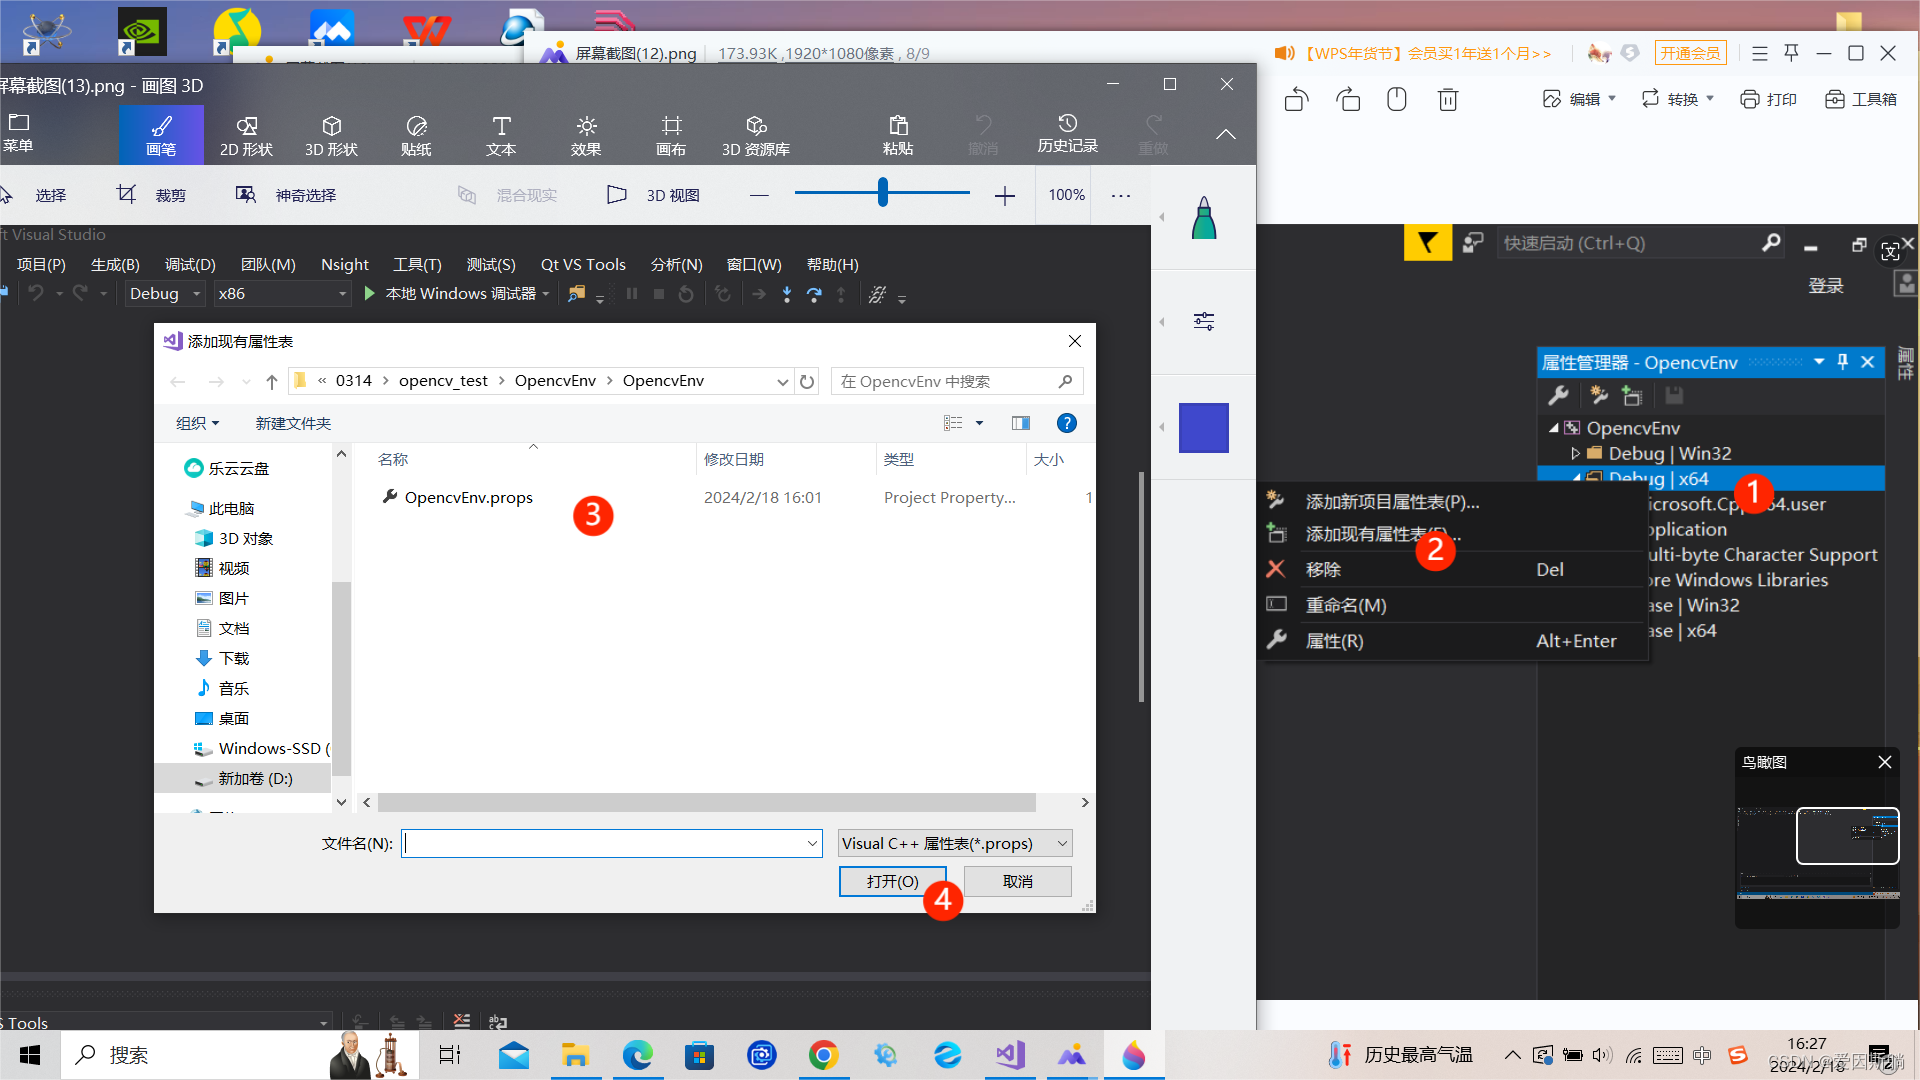The width and height of the screenshot is (1920, 1080).
Task: Open the History panel
Action: [1067, 133]
